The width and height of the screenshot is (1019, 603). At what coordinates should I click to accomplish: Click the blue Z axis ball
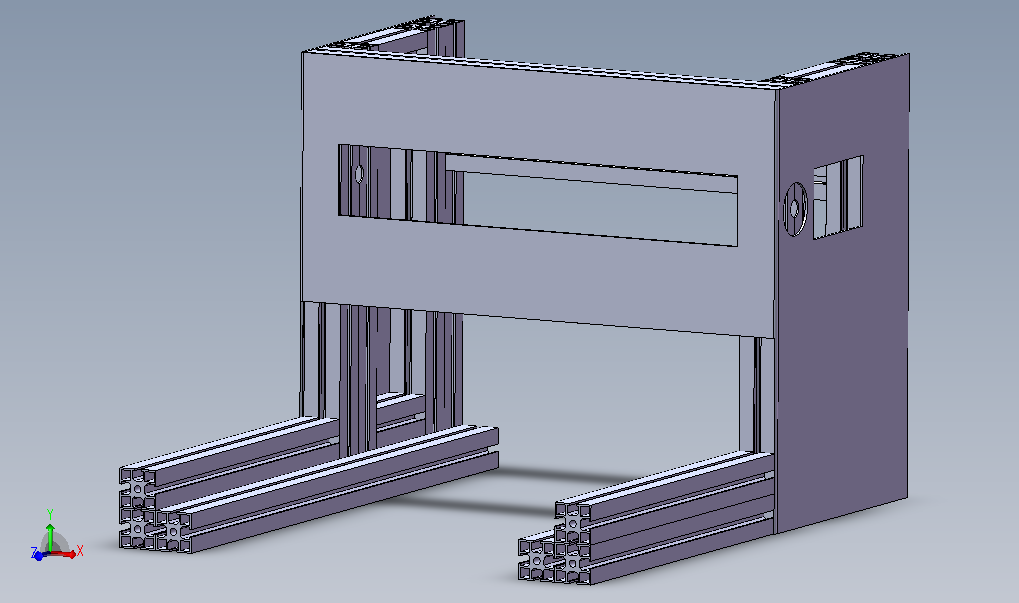(x=38, y=555)
